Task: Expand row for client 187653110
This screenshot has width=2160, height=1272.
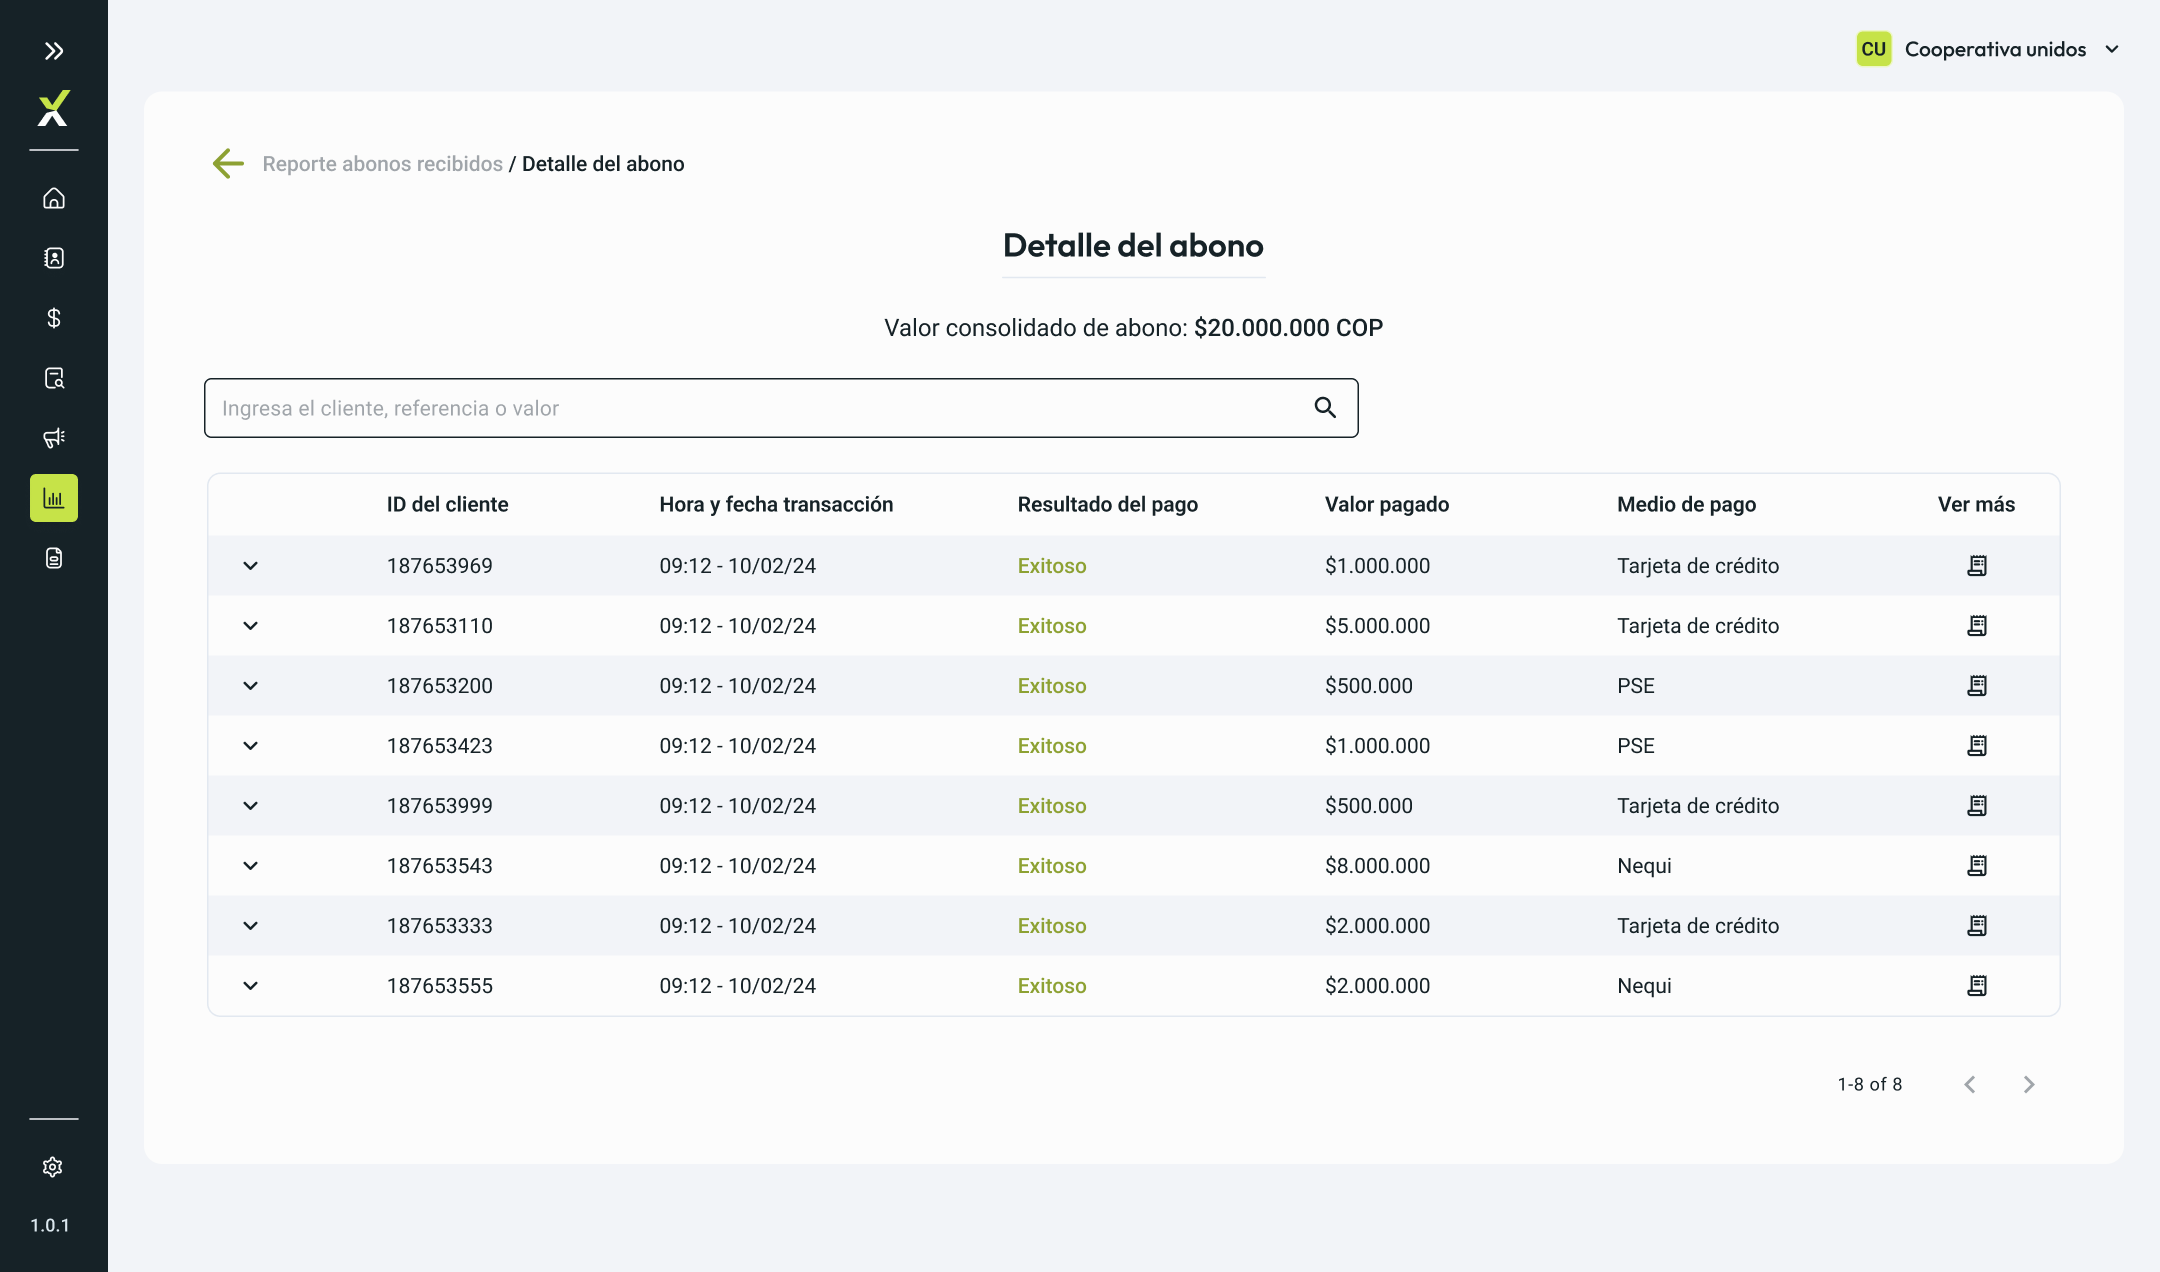Action: tap(251, 626)
